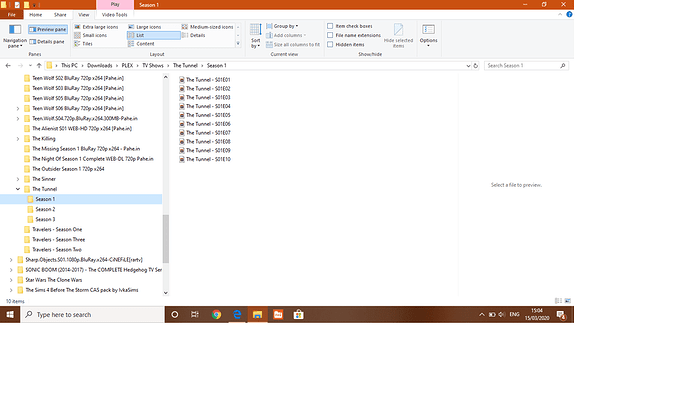Select The Tunnel - S01E01 file
The height and width of the screenshot is (400, 690).
tap(205, 80)
